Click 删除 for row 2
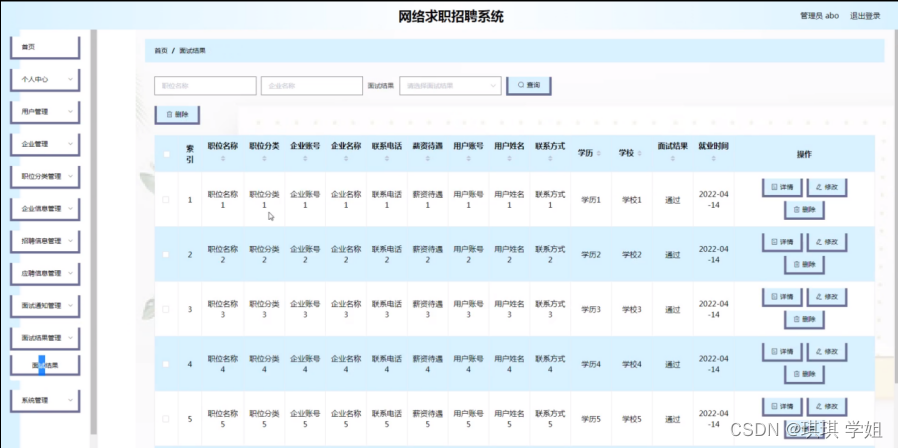Screen dimensions: 898x448 [804, 265]
